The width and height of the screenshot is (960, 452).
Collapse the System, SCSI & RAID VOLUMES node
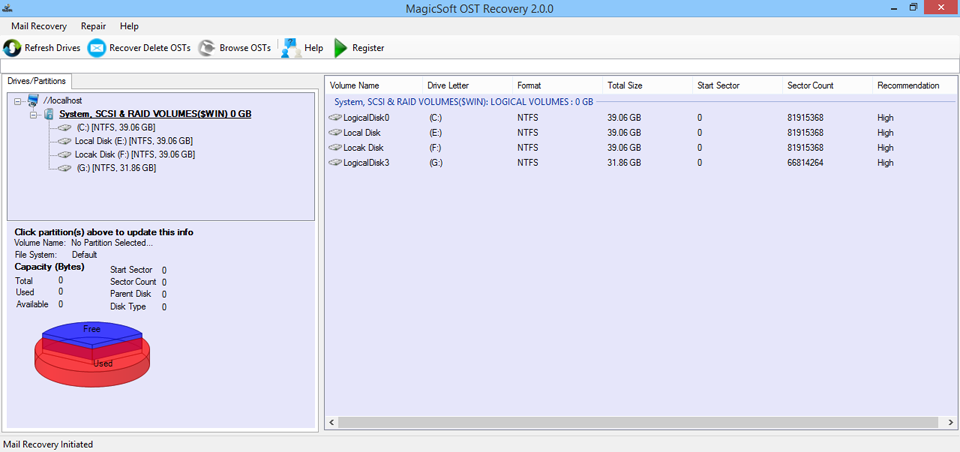coord(32,115)
